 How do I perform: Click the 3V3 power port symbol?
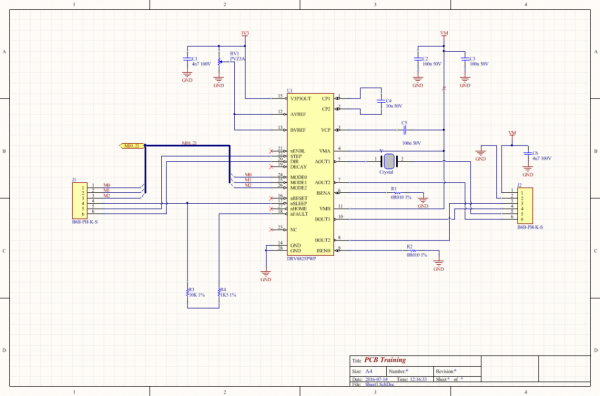245,34
